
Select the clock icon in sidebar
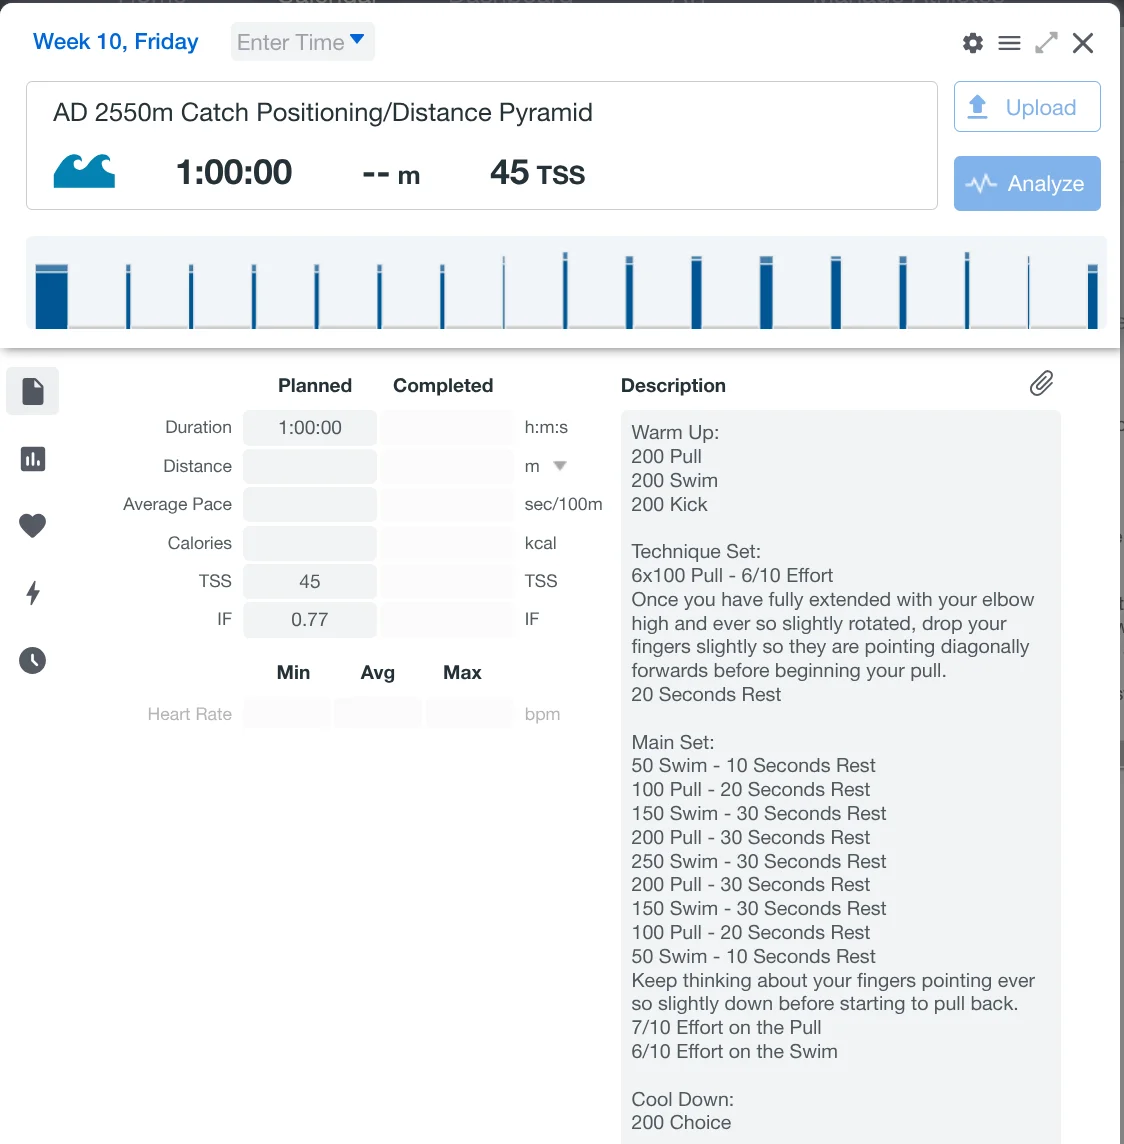pos(33,660)
